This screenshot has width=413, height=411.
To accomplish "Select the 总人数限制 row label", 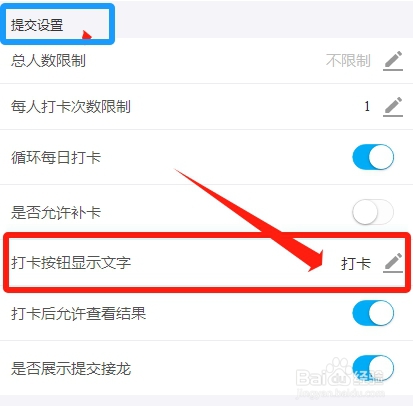I will tap(48, 61).
